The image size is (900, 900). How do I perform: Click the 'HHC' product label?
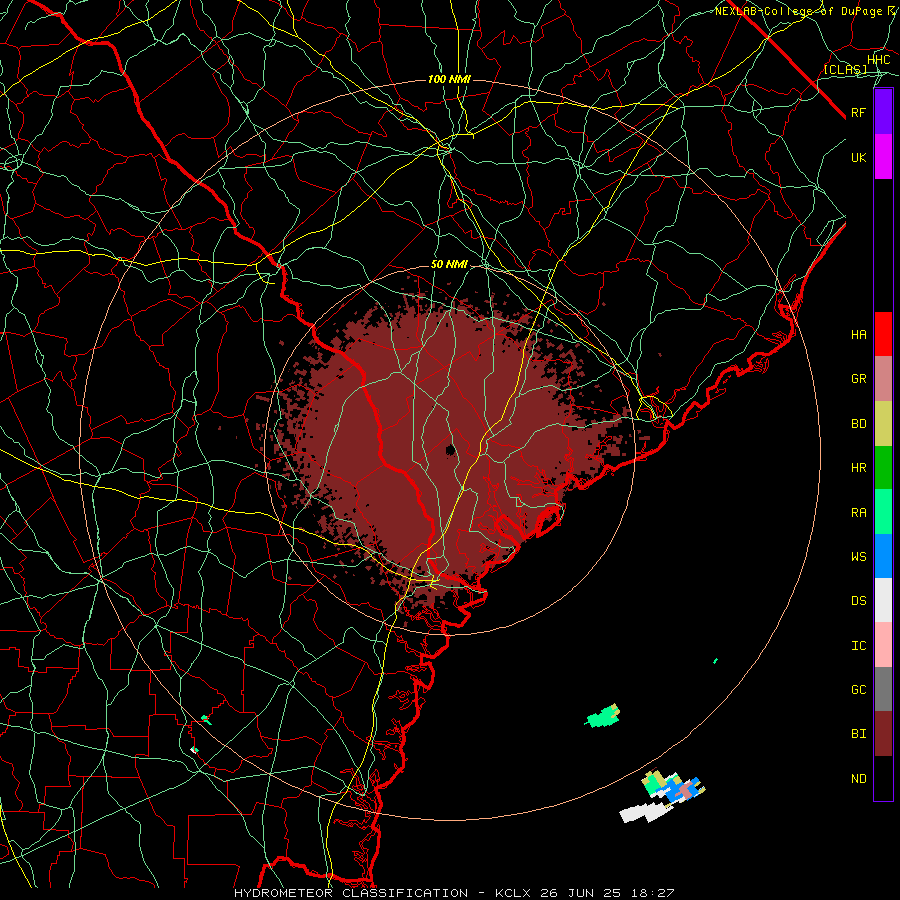click(x=878, y=59)
